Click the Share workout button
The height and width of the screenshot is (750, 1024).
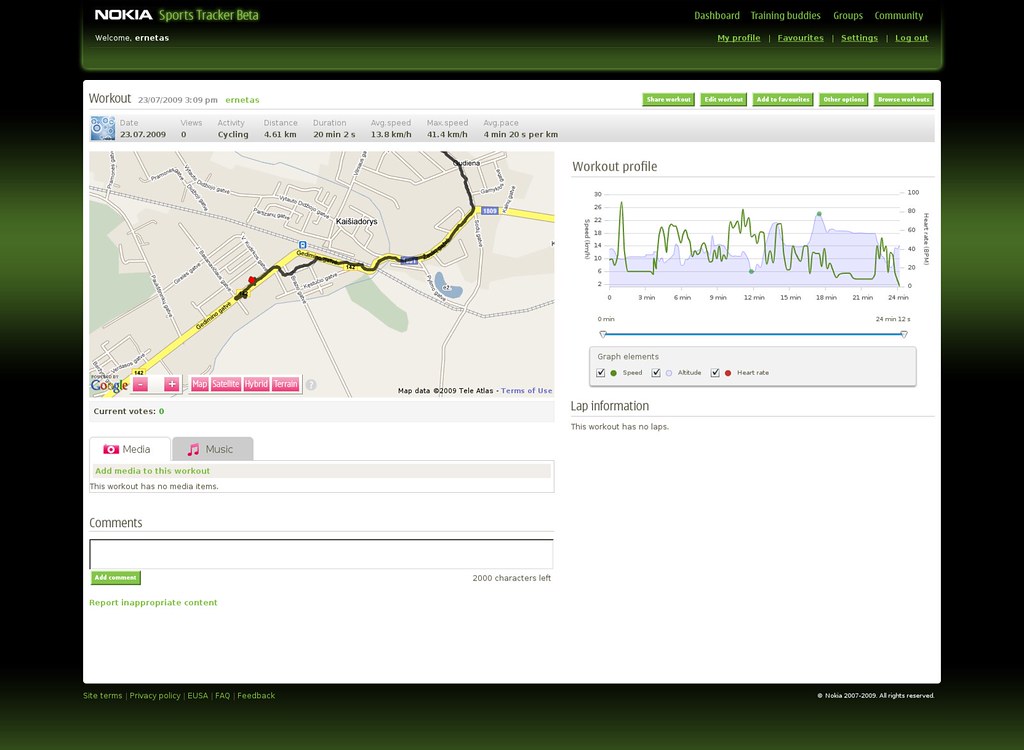click(669, 99)
